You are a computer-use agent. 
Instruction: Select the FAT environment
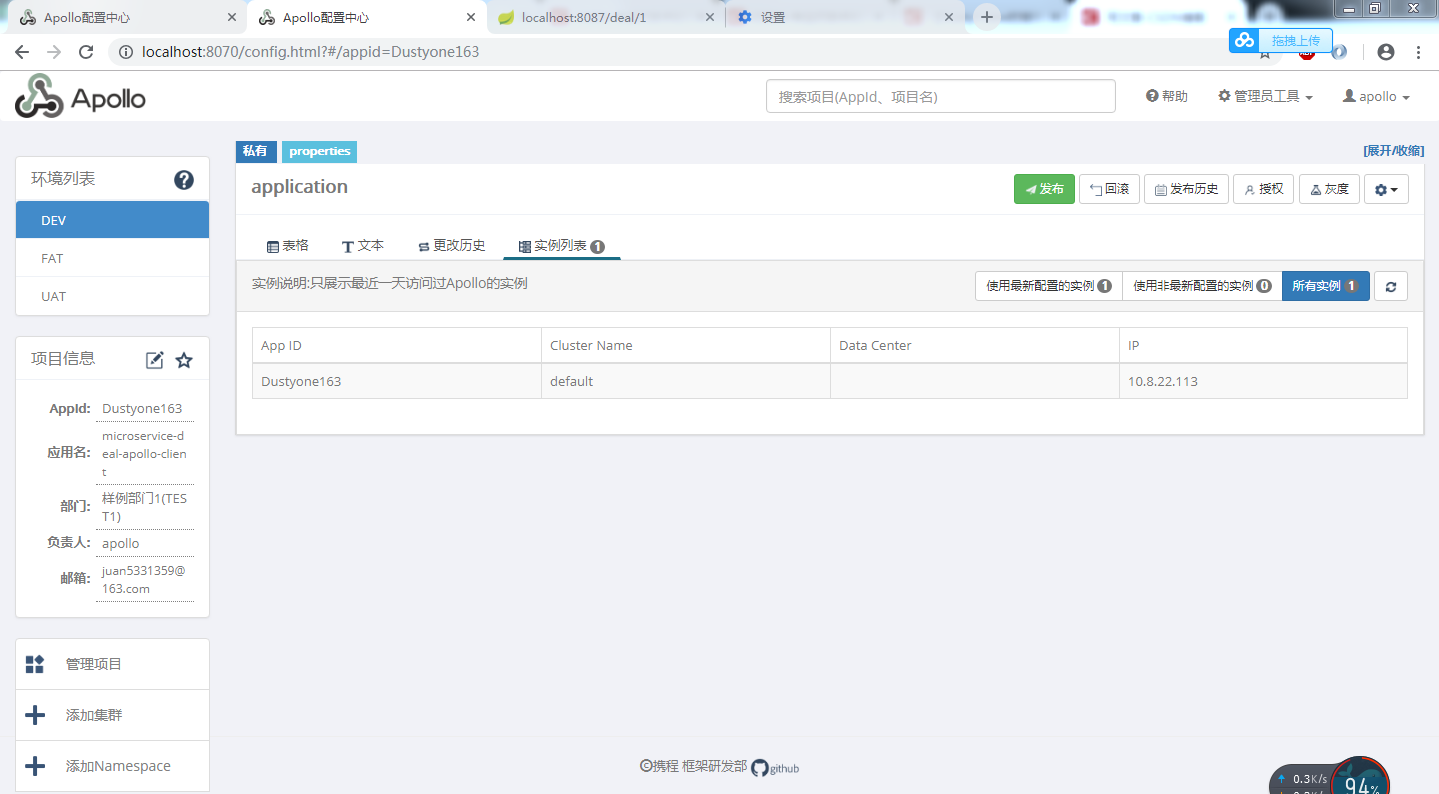coord(112,258)
